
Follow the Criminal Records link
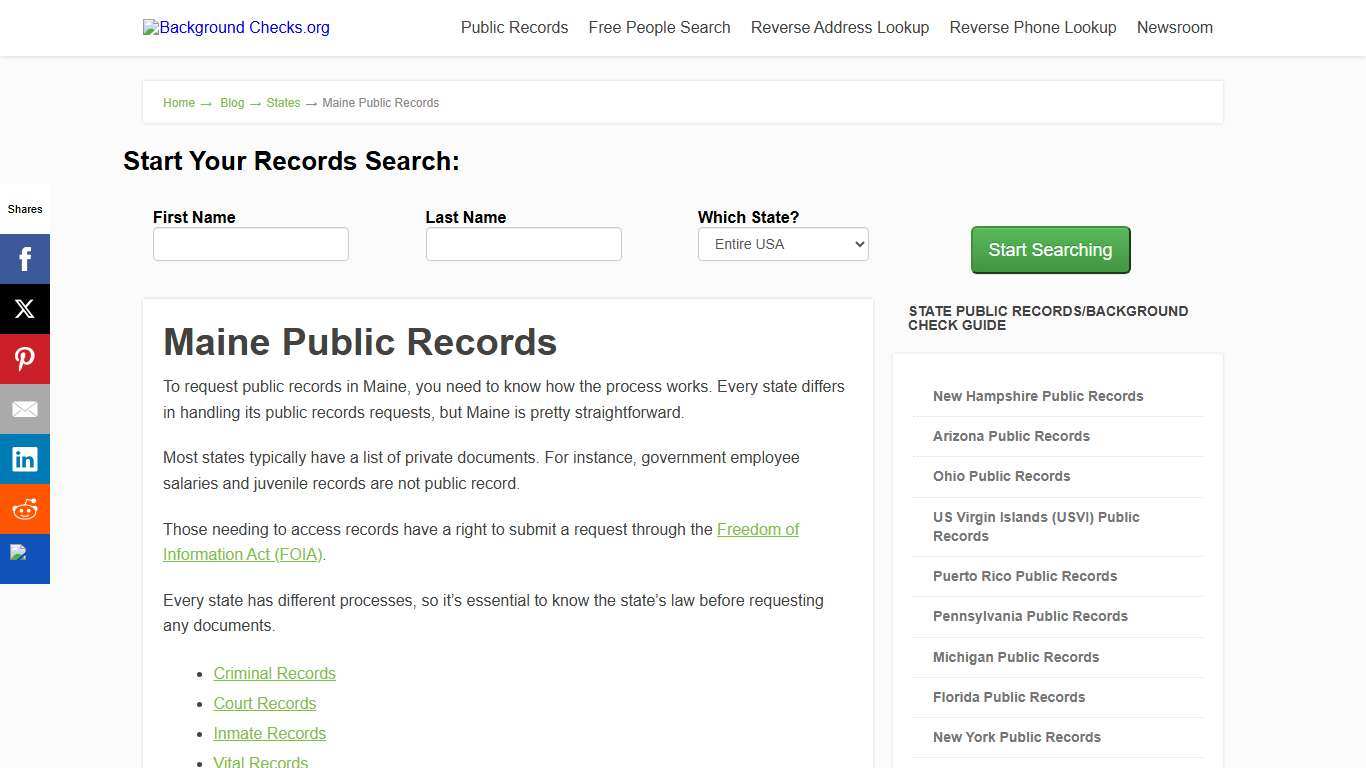274,673
